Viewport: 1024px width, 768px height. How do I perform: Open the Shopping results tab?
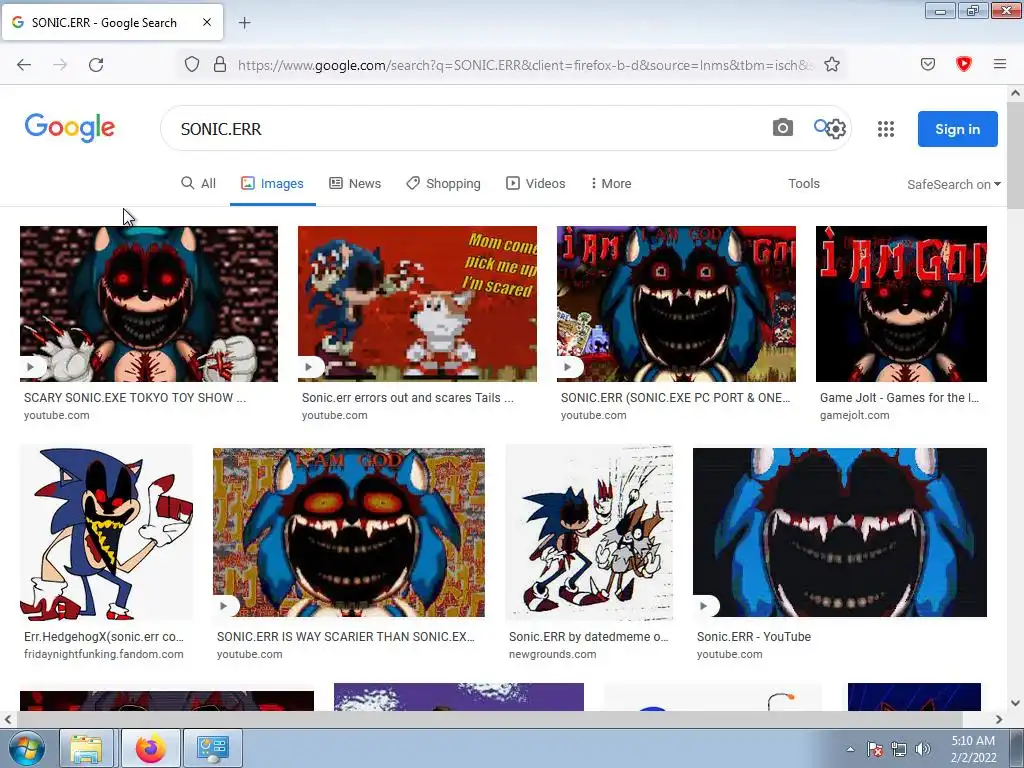443,184
